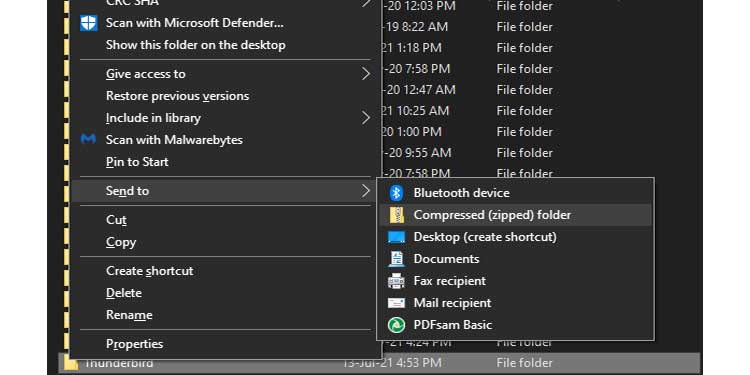Click the Fax recipient printer icon
This screenshot has height=375, width=750.
[x=396, y=281]
